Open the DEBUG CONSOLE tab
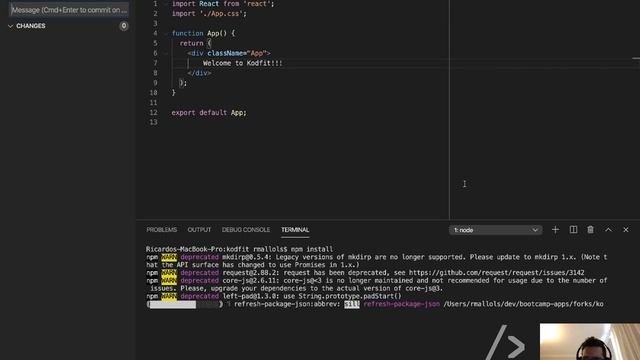 [x=246, y=230]
